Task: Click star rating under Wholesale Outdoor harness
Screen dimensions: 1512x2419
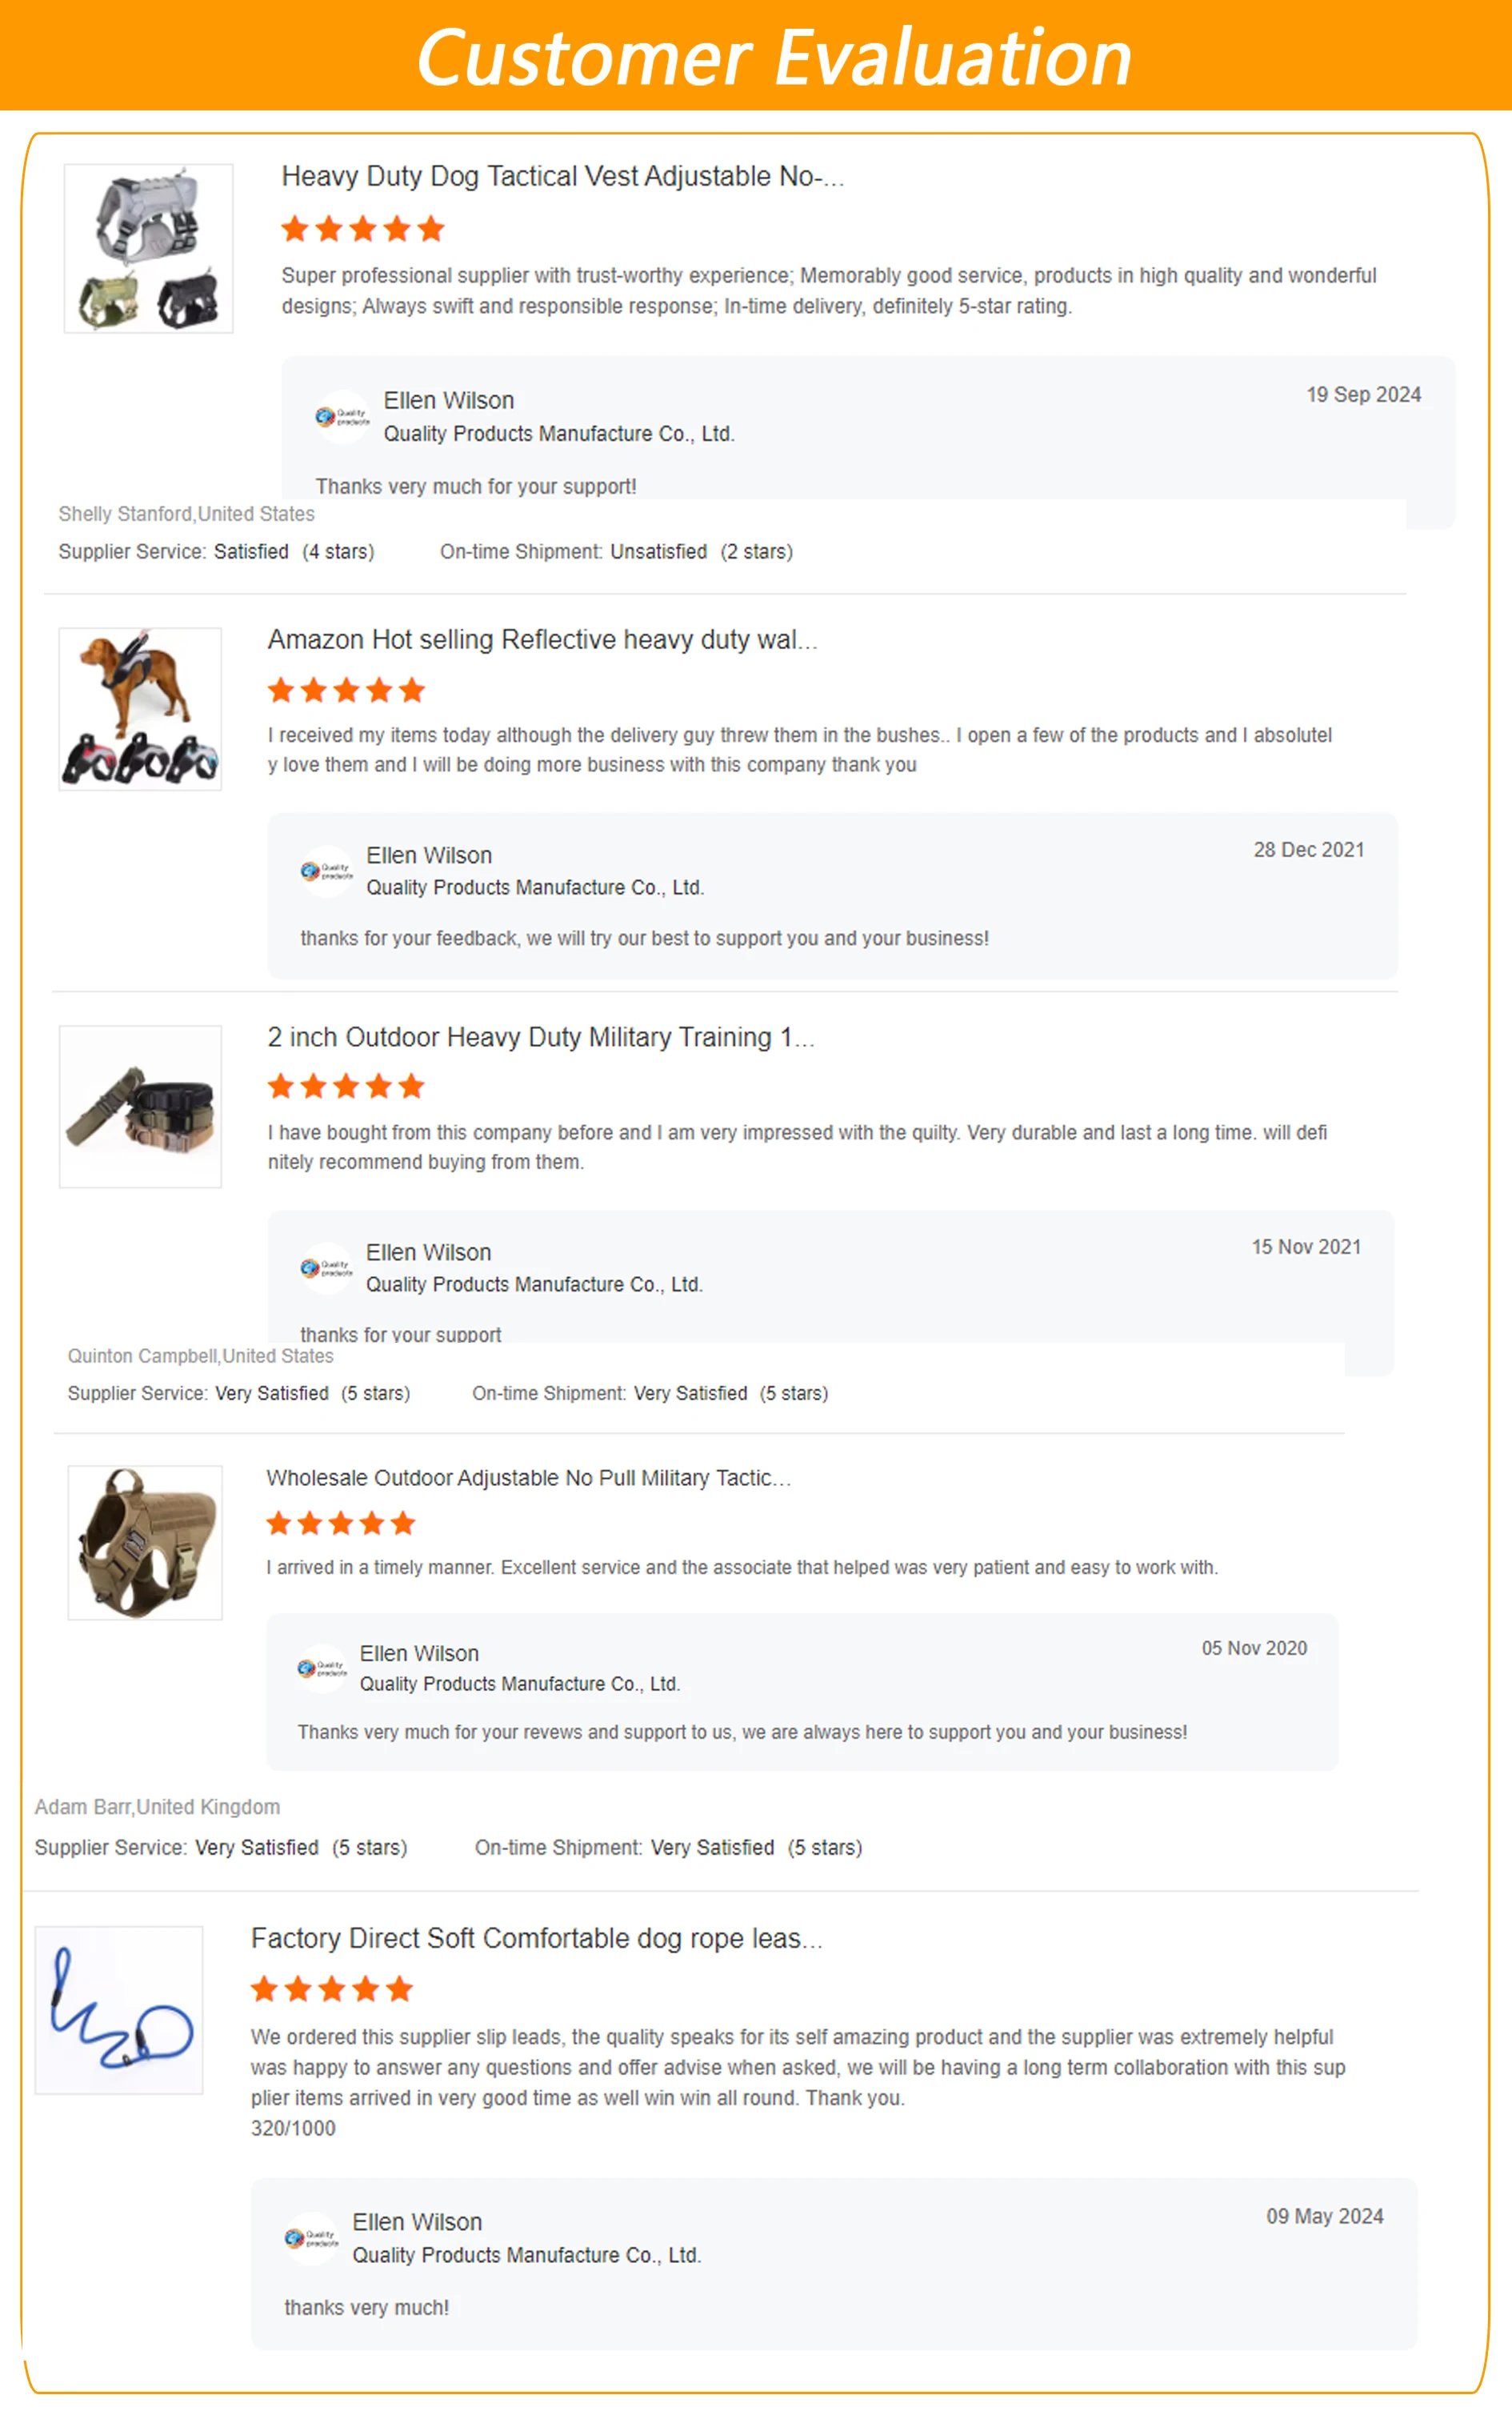Action: pos(341,1523)
